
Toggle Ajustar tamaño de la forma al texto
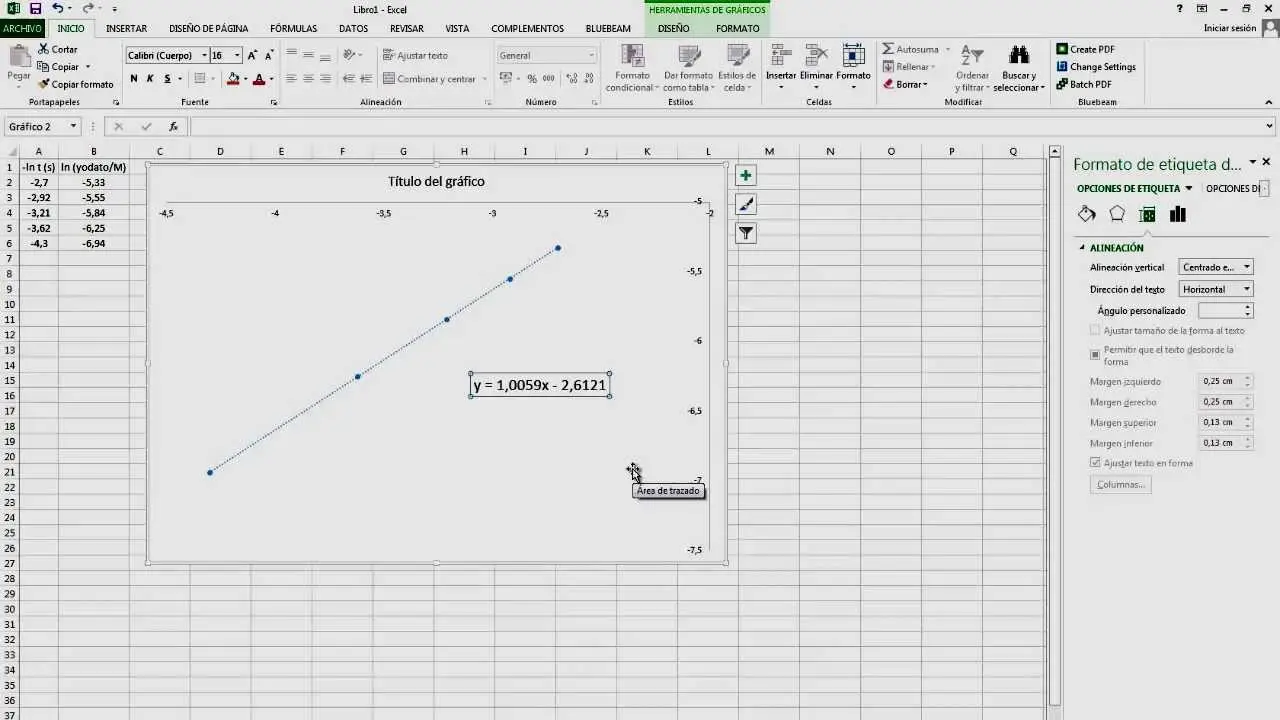(1095, 330)
